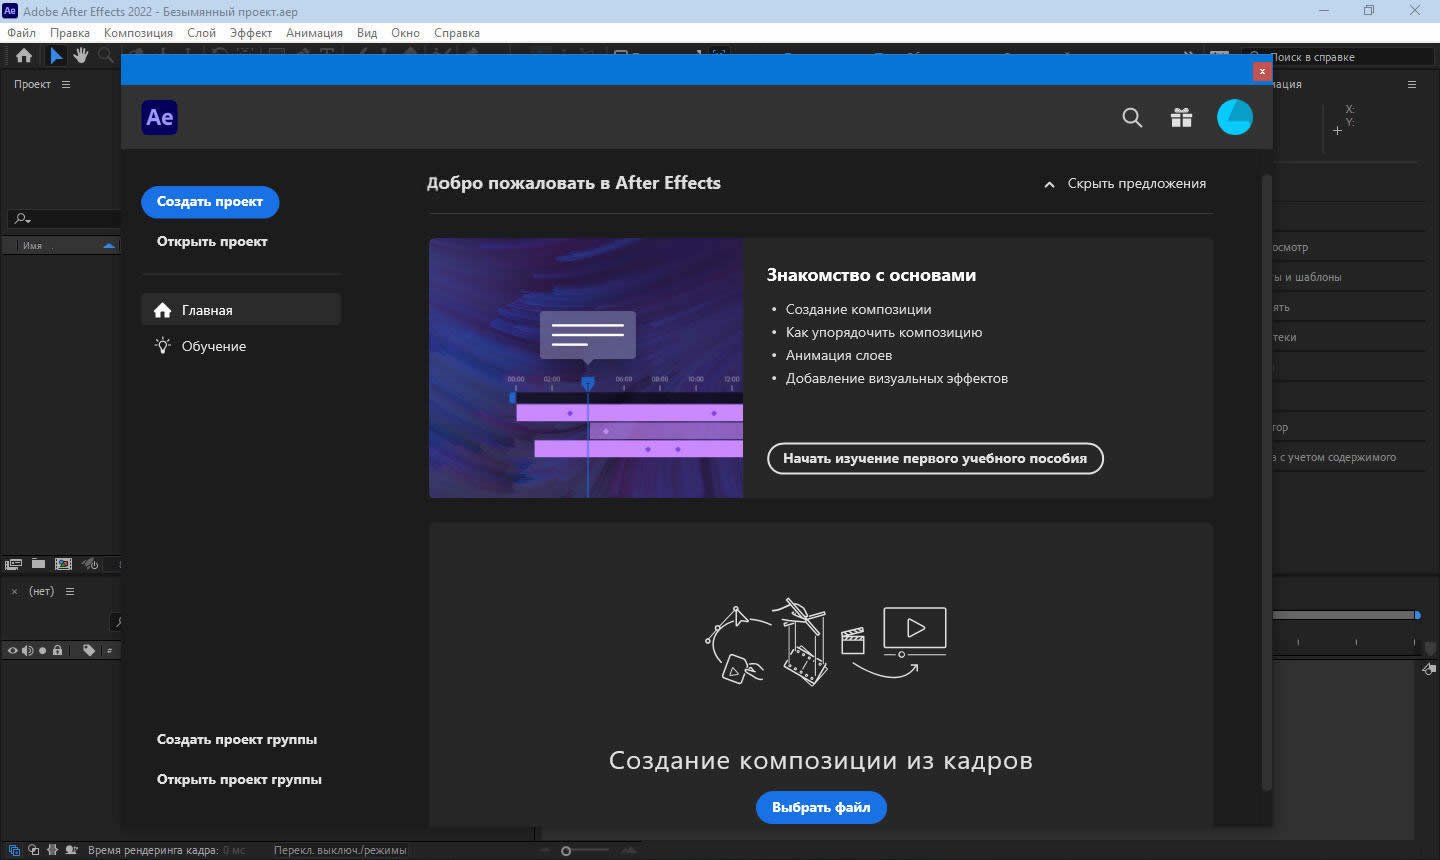Click the Home icon in the toolbar
This screenshot has height=860, width=1440.
(24, 56)
